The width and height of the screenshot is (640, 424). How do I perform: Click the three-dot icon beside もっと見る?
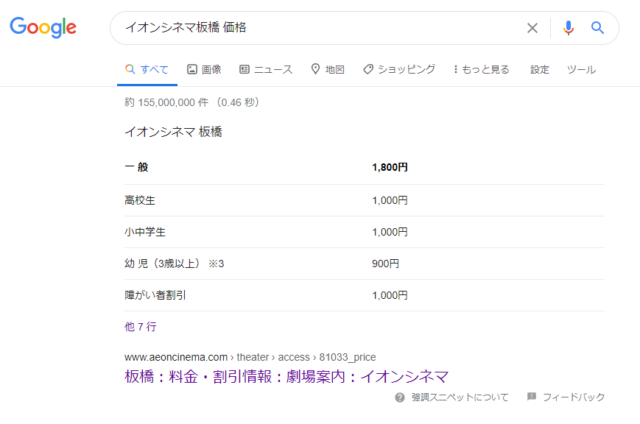[456, 69]
